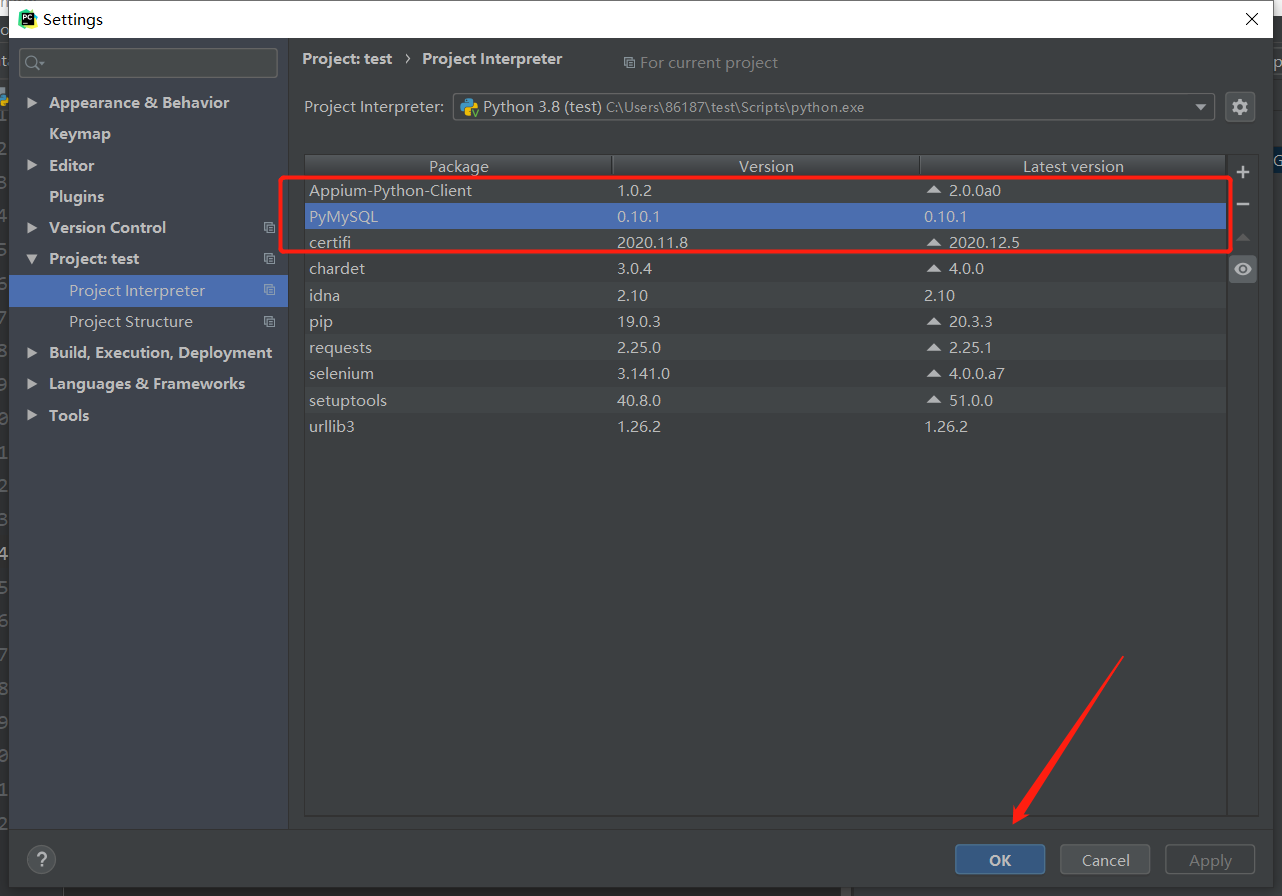This screenshot has width=1282, height=896.
Task: Click upgrade arrow for requests 2.25.1
Action: (x=934, y=348)
